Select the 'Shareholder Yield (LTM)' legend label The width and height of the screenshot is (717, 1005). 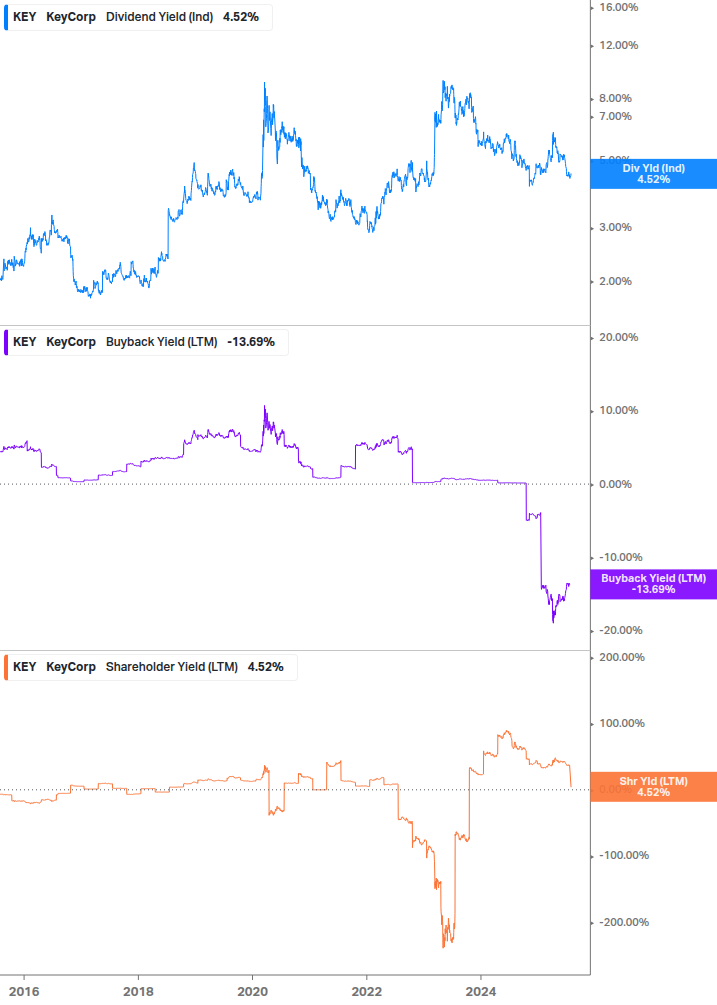coord(172,667)
